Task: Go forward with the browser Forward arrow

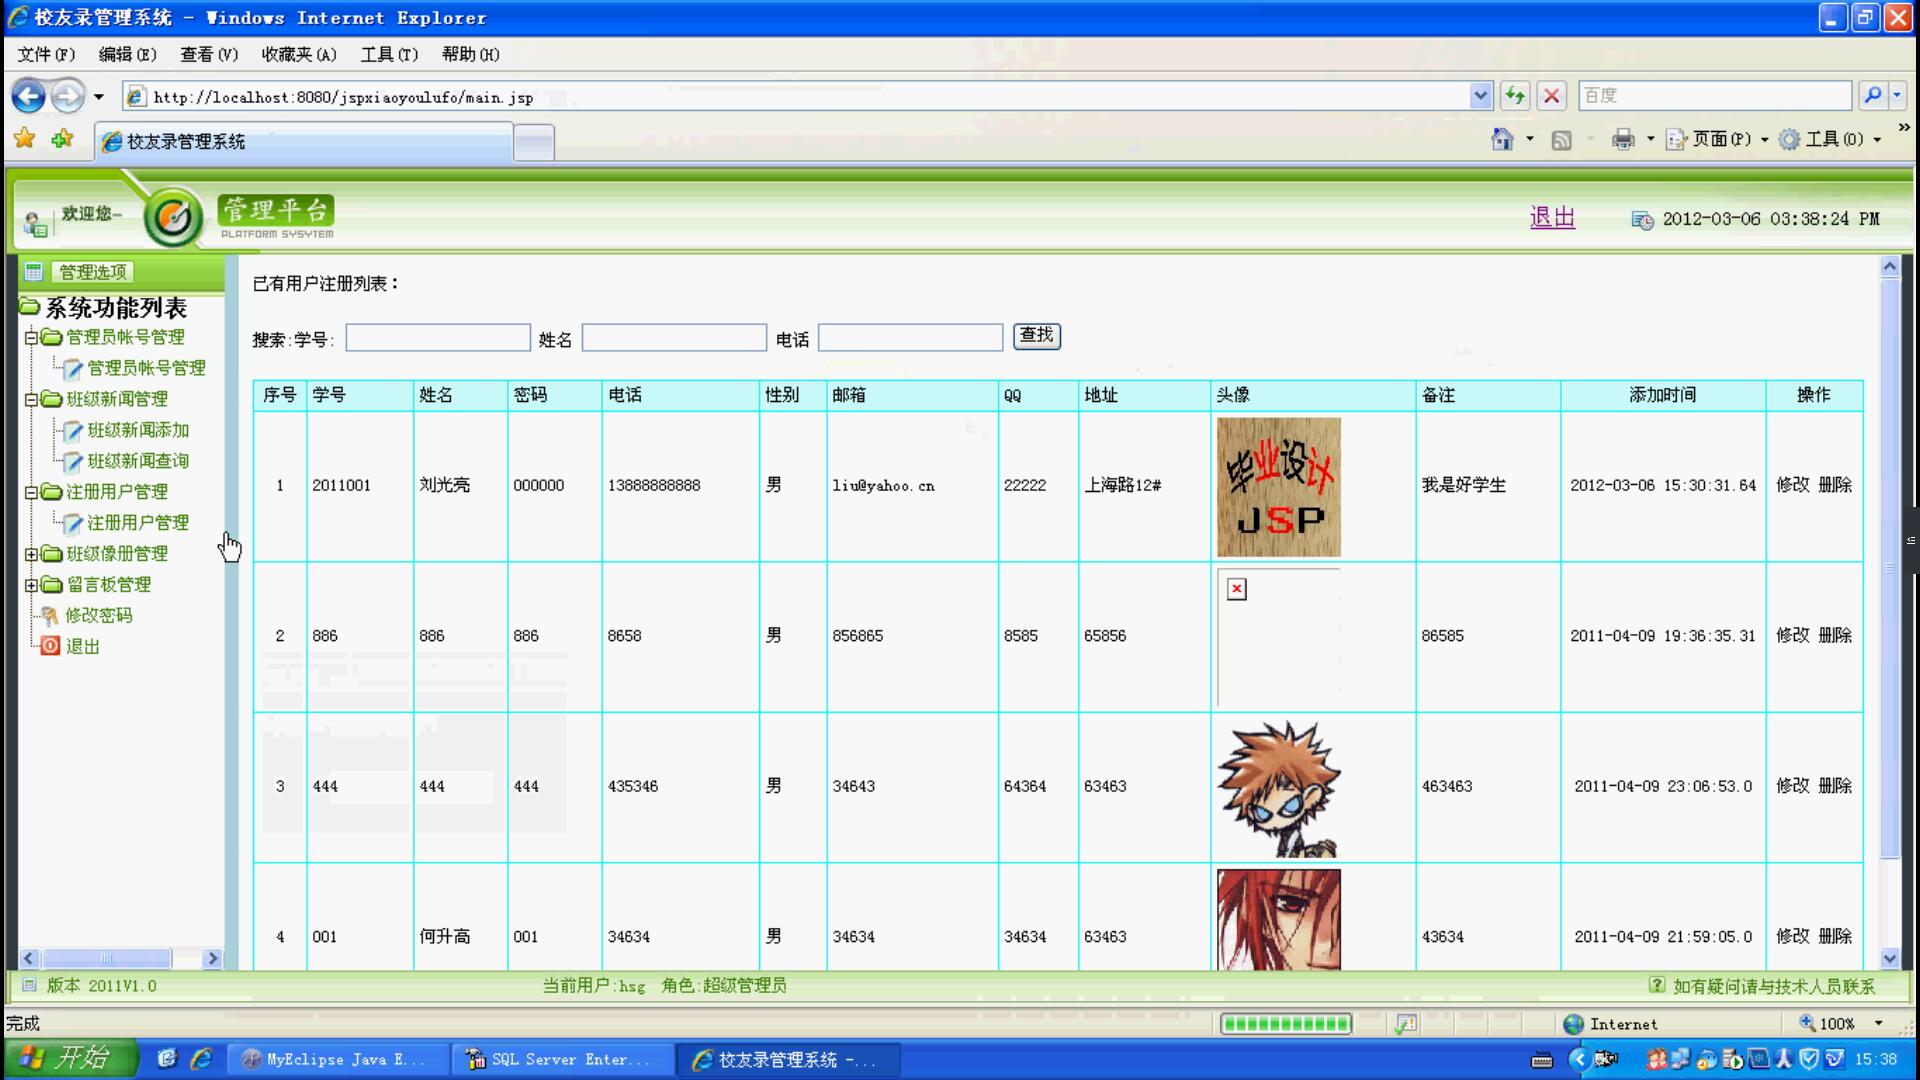Action: pos(68,96)
